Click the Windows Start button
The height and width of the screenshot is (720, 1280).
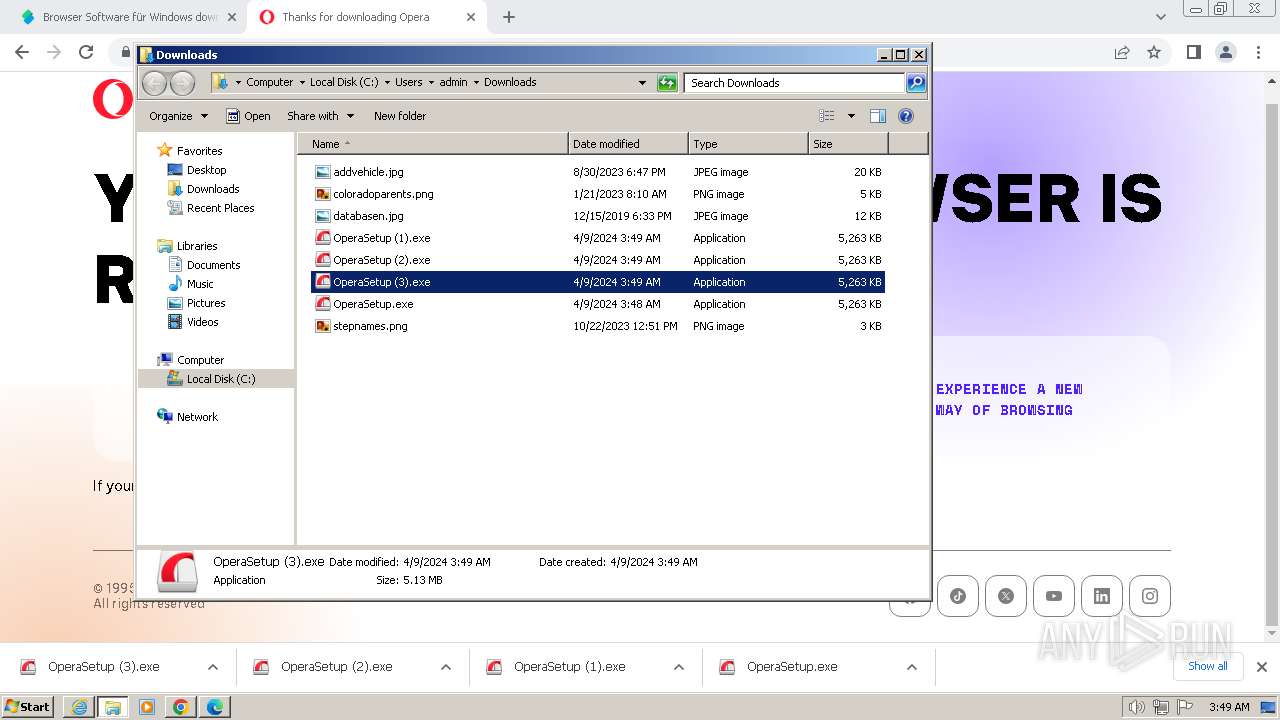28,707
